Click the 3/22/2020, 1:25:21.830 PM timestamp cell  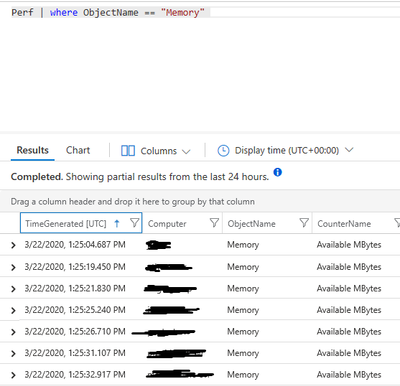pyautogui.click(x=75, y=288)
